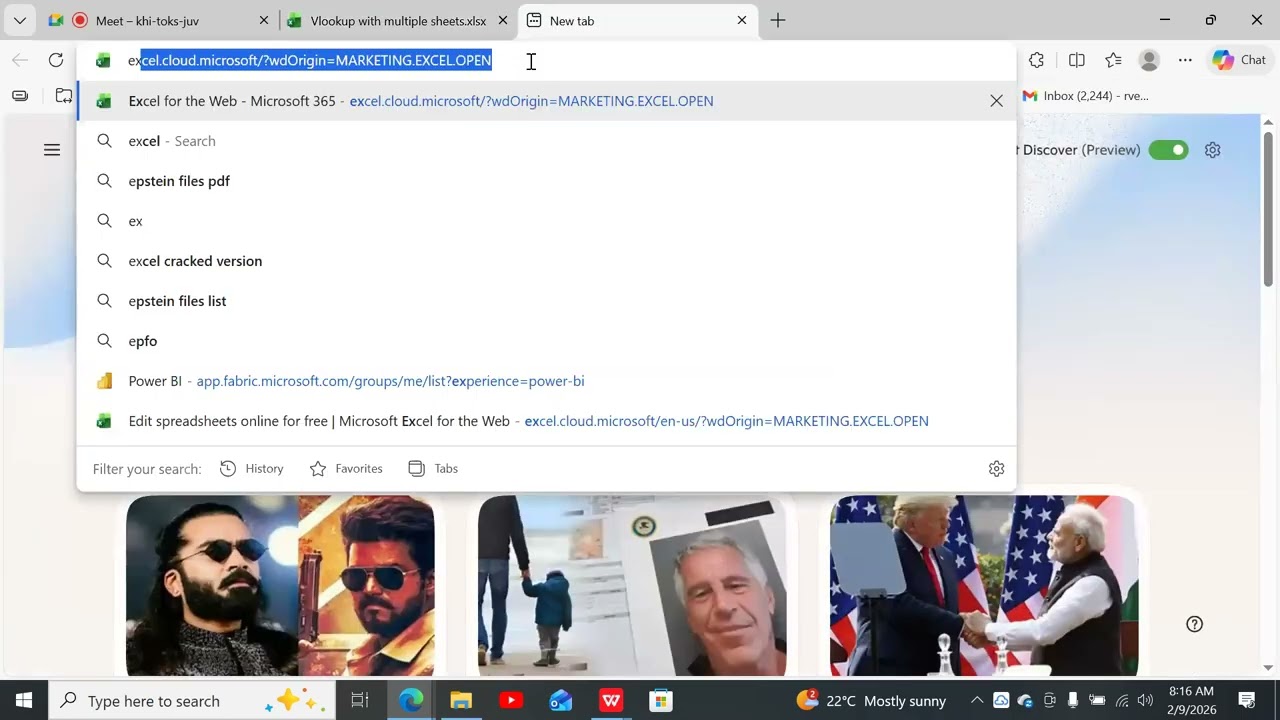Choose 'excel cracked version' suggestion
Image resolution: width=1280 pixels, height=720 pixels.
coord(546,261)
